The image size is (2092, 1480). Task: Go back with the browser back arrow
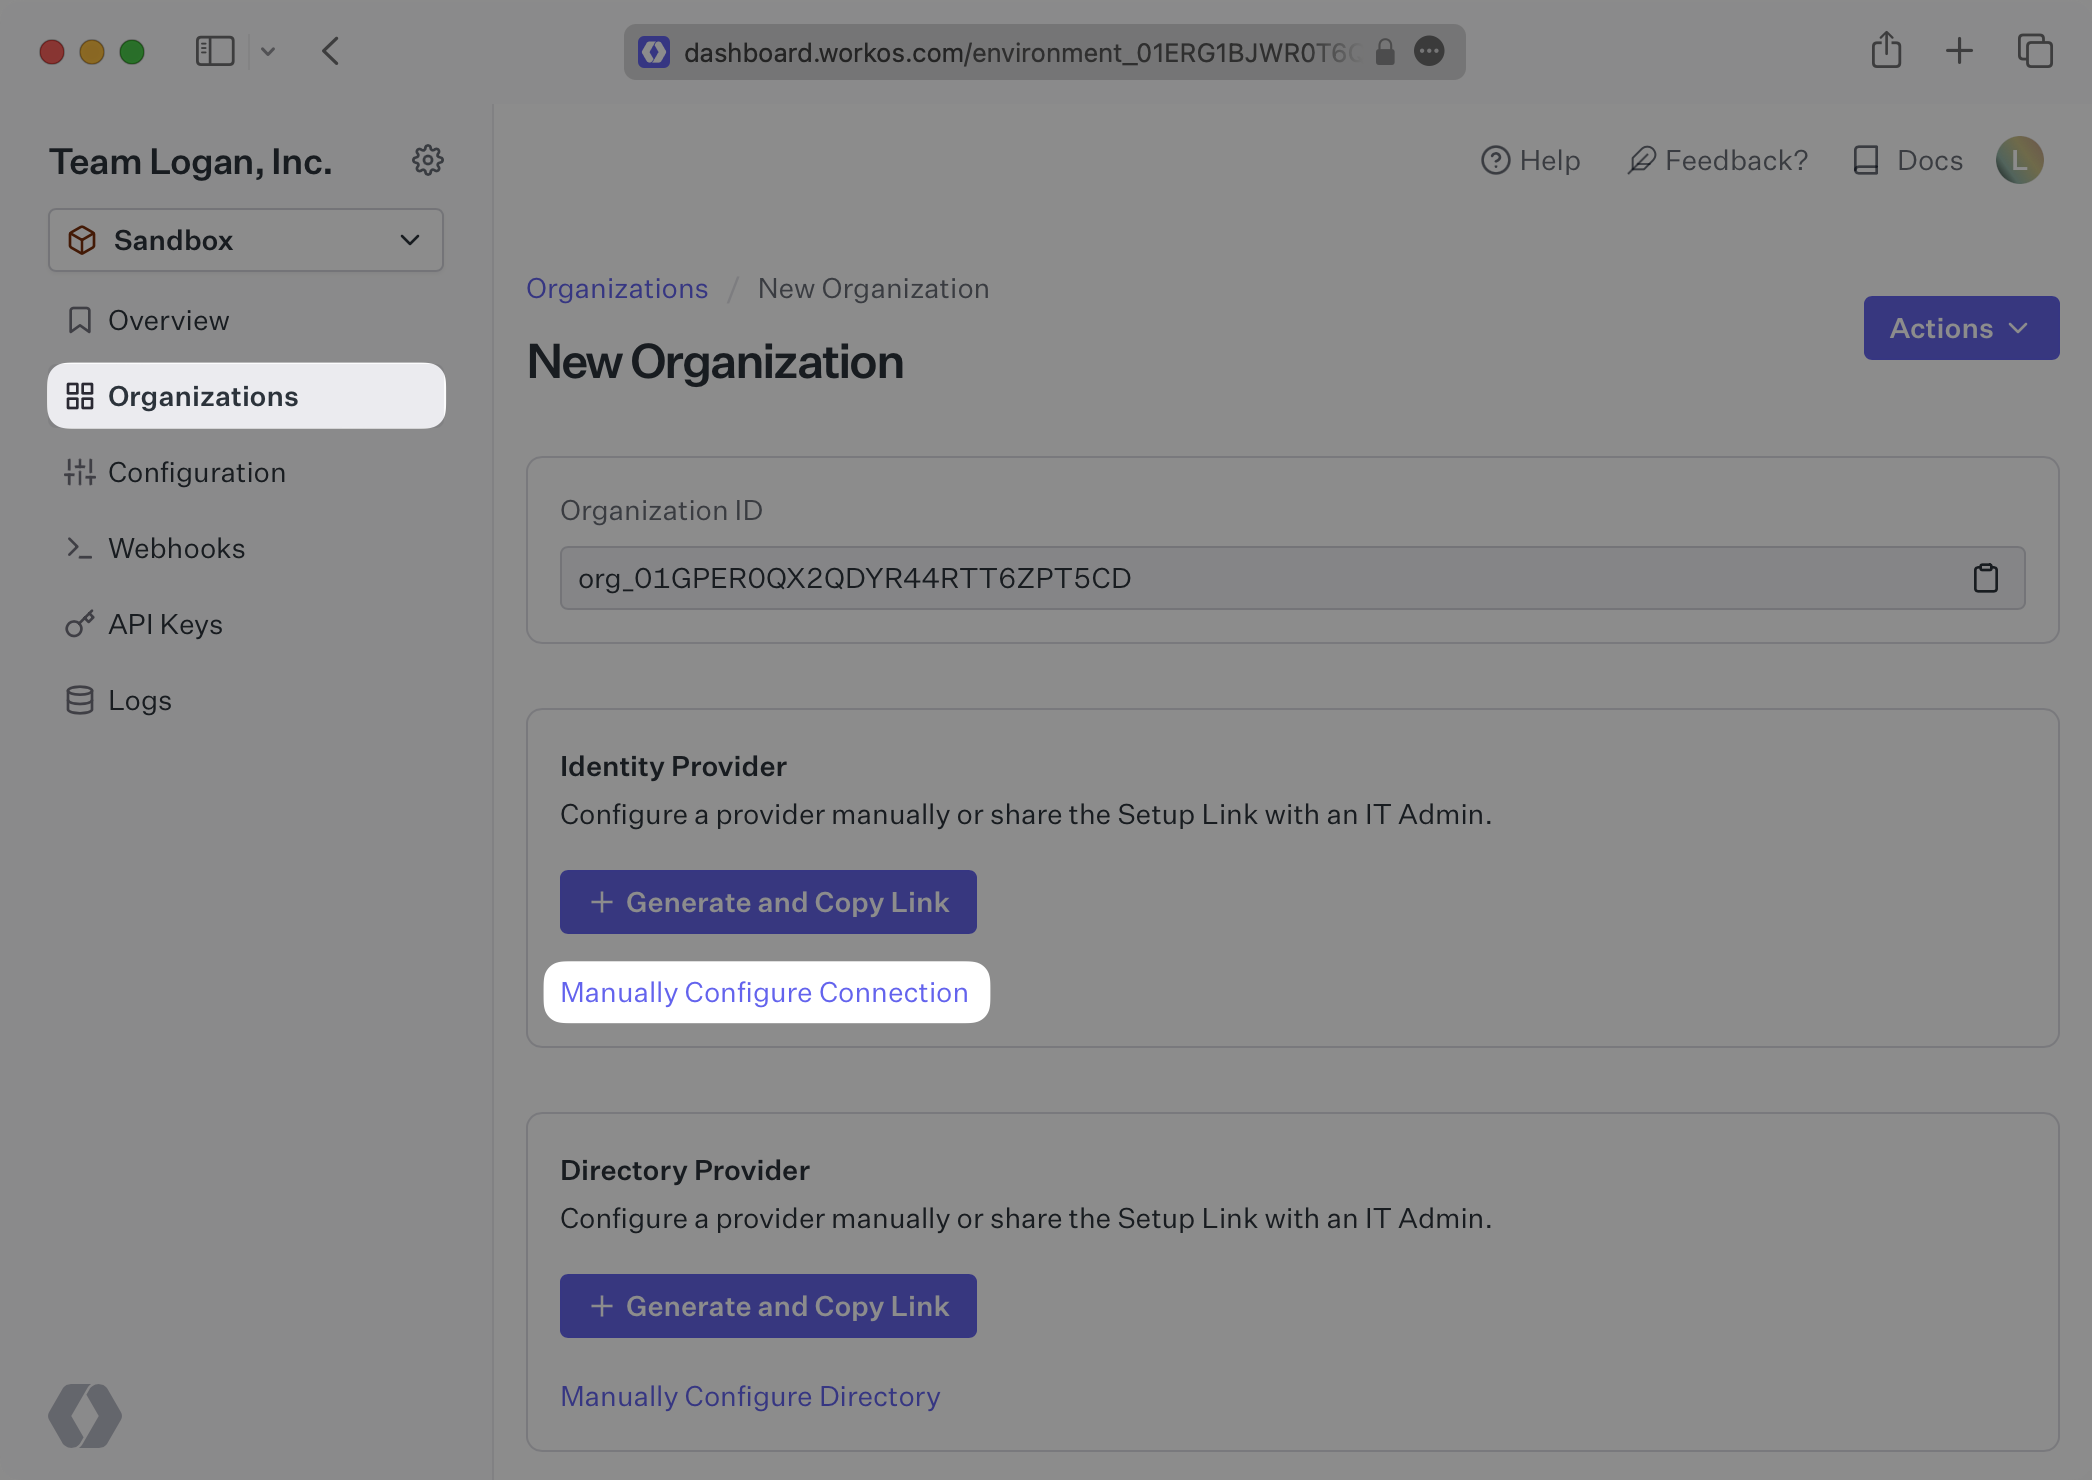click(x=331, y=51)
